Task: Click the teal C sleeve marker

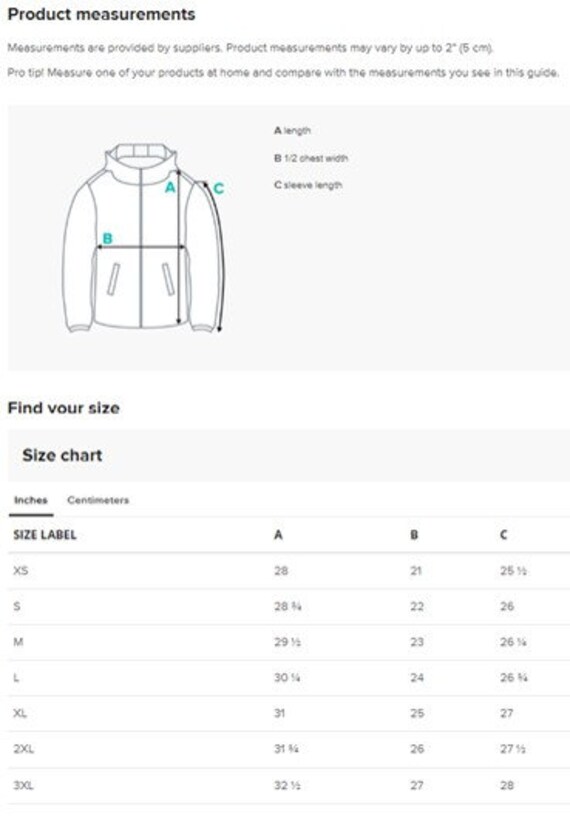Action: [x=219, y=188]
